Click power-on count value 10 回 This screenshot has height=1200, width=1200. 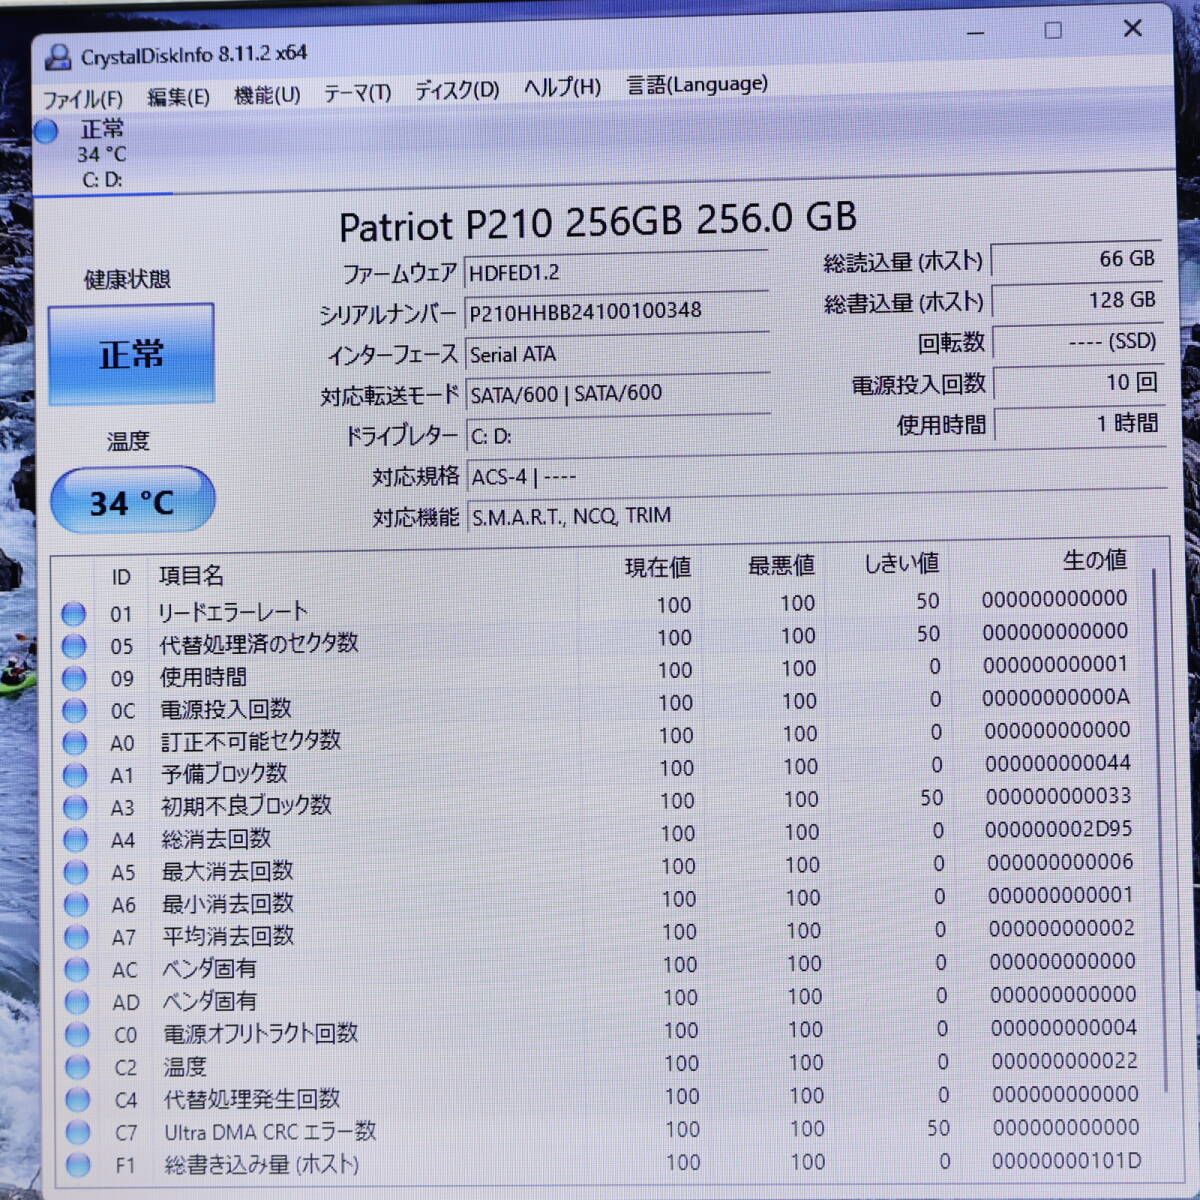click(1079, 383)
